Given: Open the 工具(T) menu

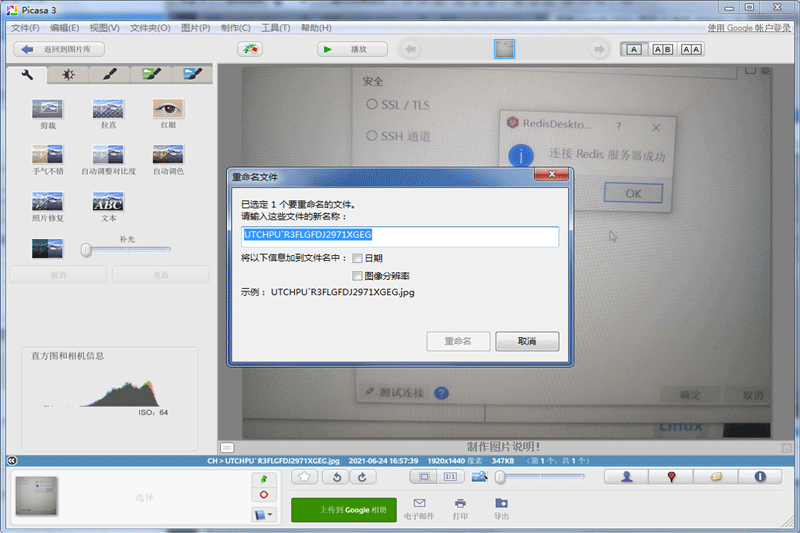Looking at the screenshot, I should click(275, 28).
